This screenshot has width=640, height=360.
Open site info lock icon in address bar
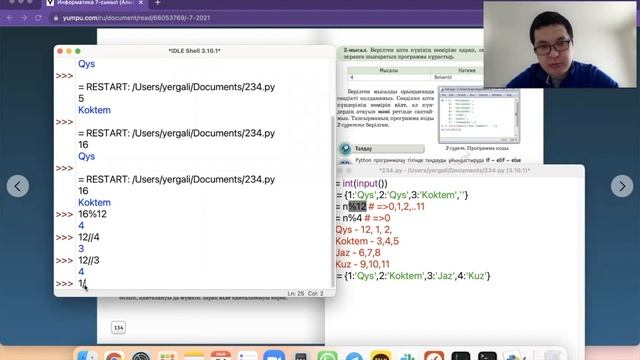coord(56,18)
